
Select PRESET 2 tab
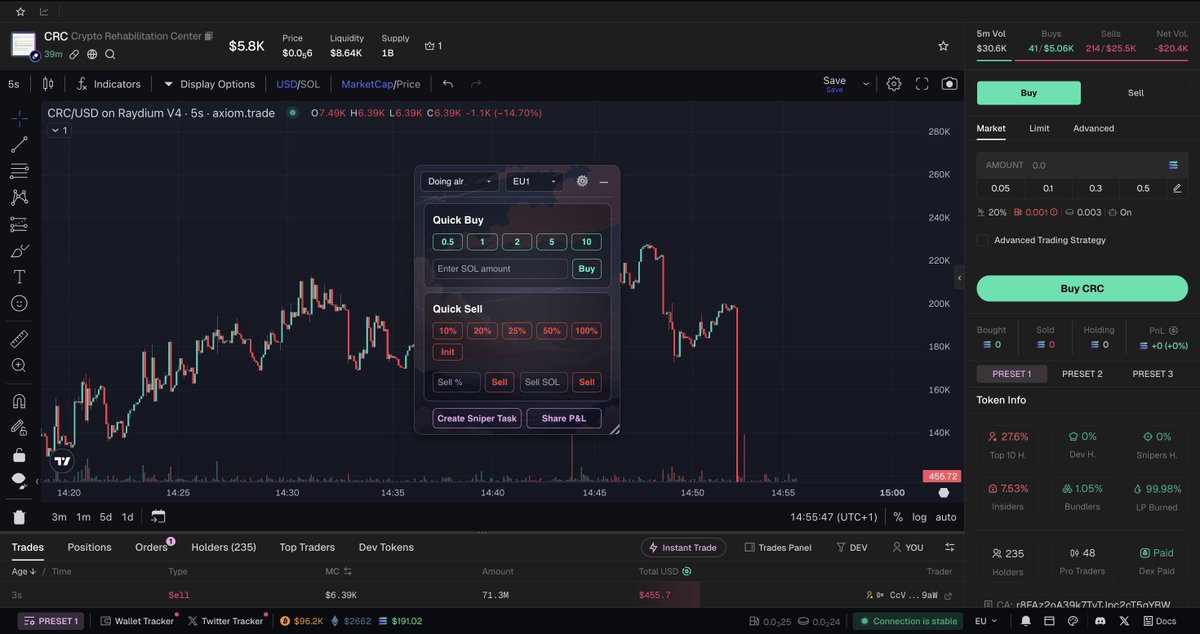[x=1082, y=374]
